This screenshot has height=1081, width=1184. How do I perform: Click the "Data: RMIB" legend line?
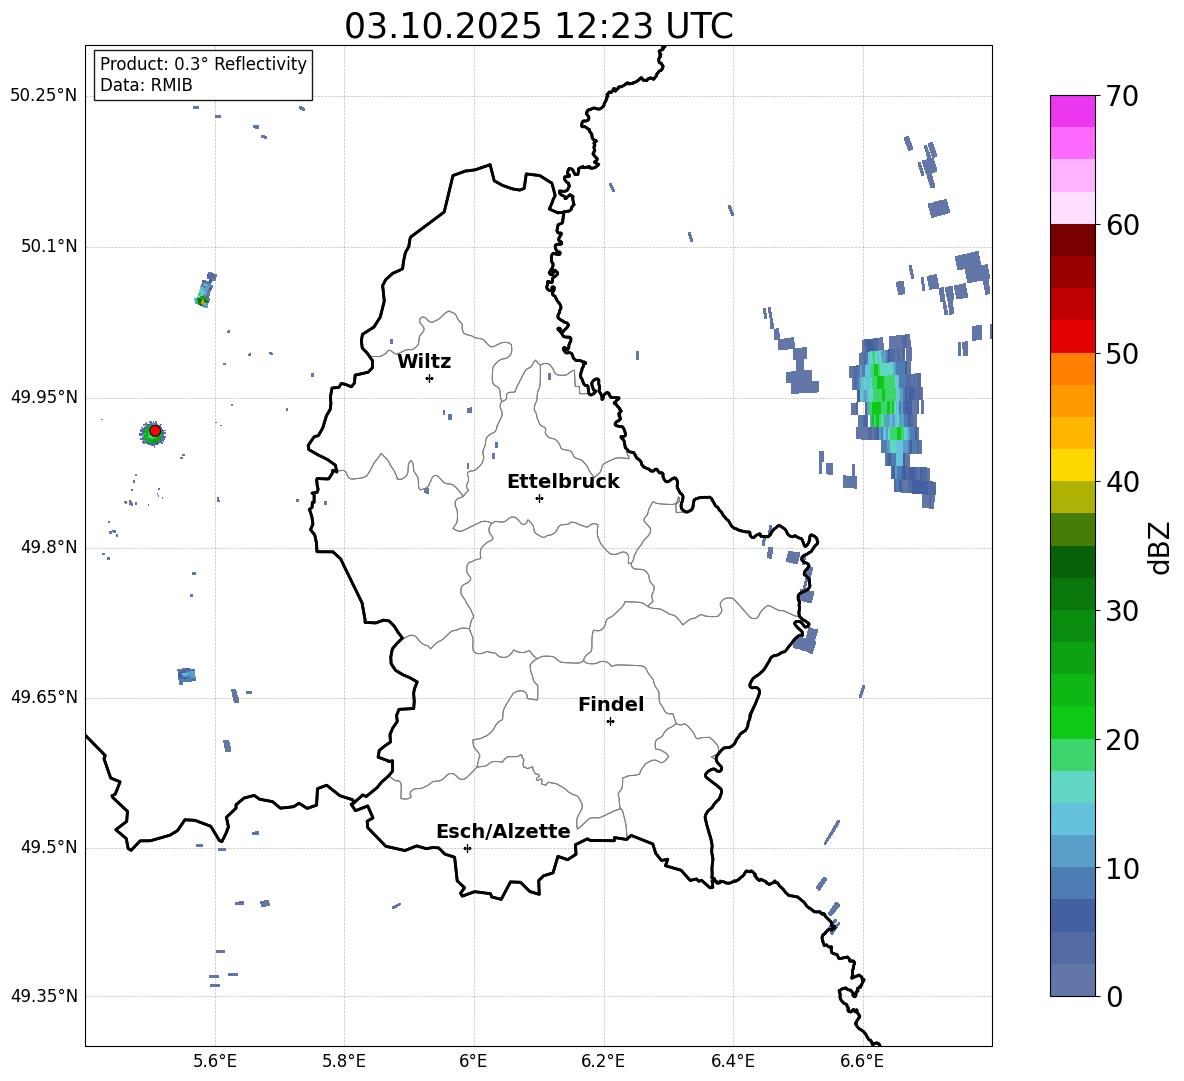[146, 85]
